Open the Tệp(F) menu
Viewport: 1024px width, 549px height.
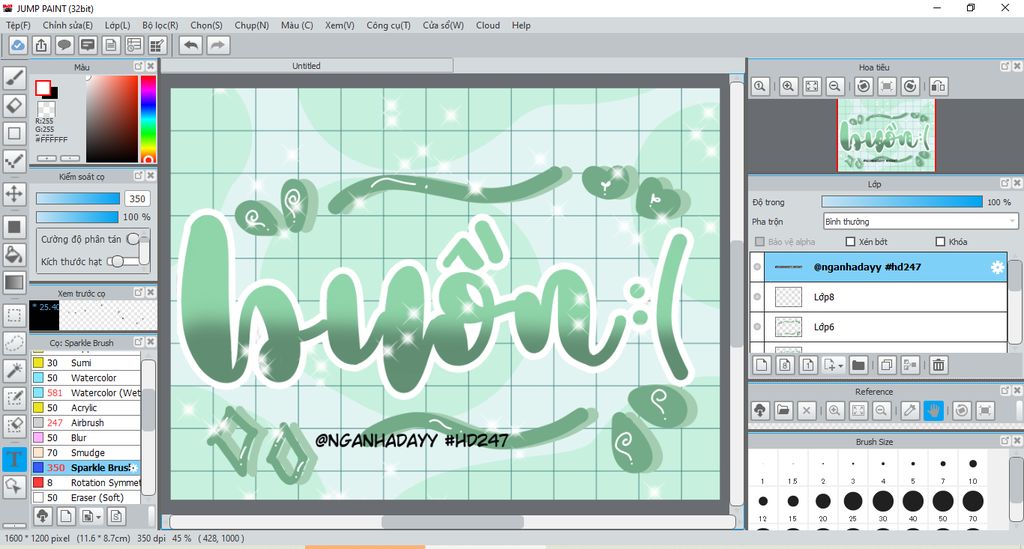tap(18, 25)
